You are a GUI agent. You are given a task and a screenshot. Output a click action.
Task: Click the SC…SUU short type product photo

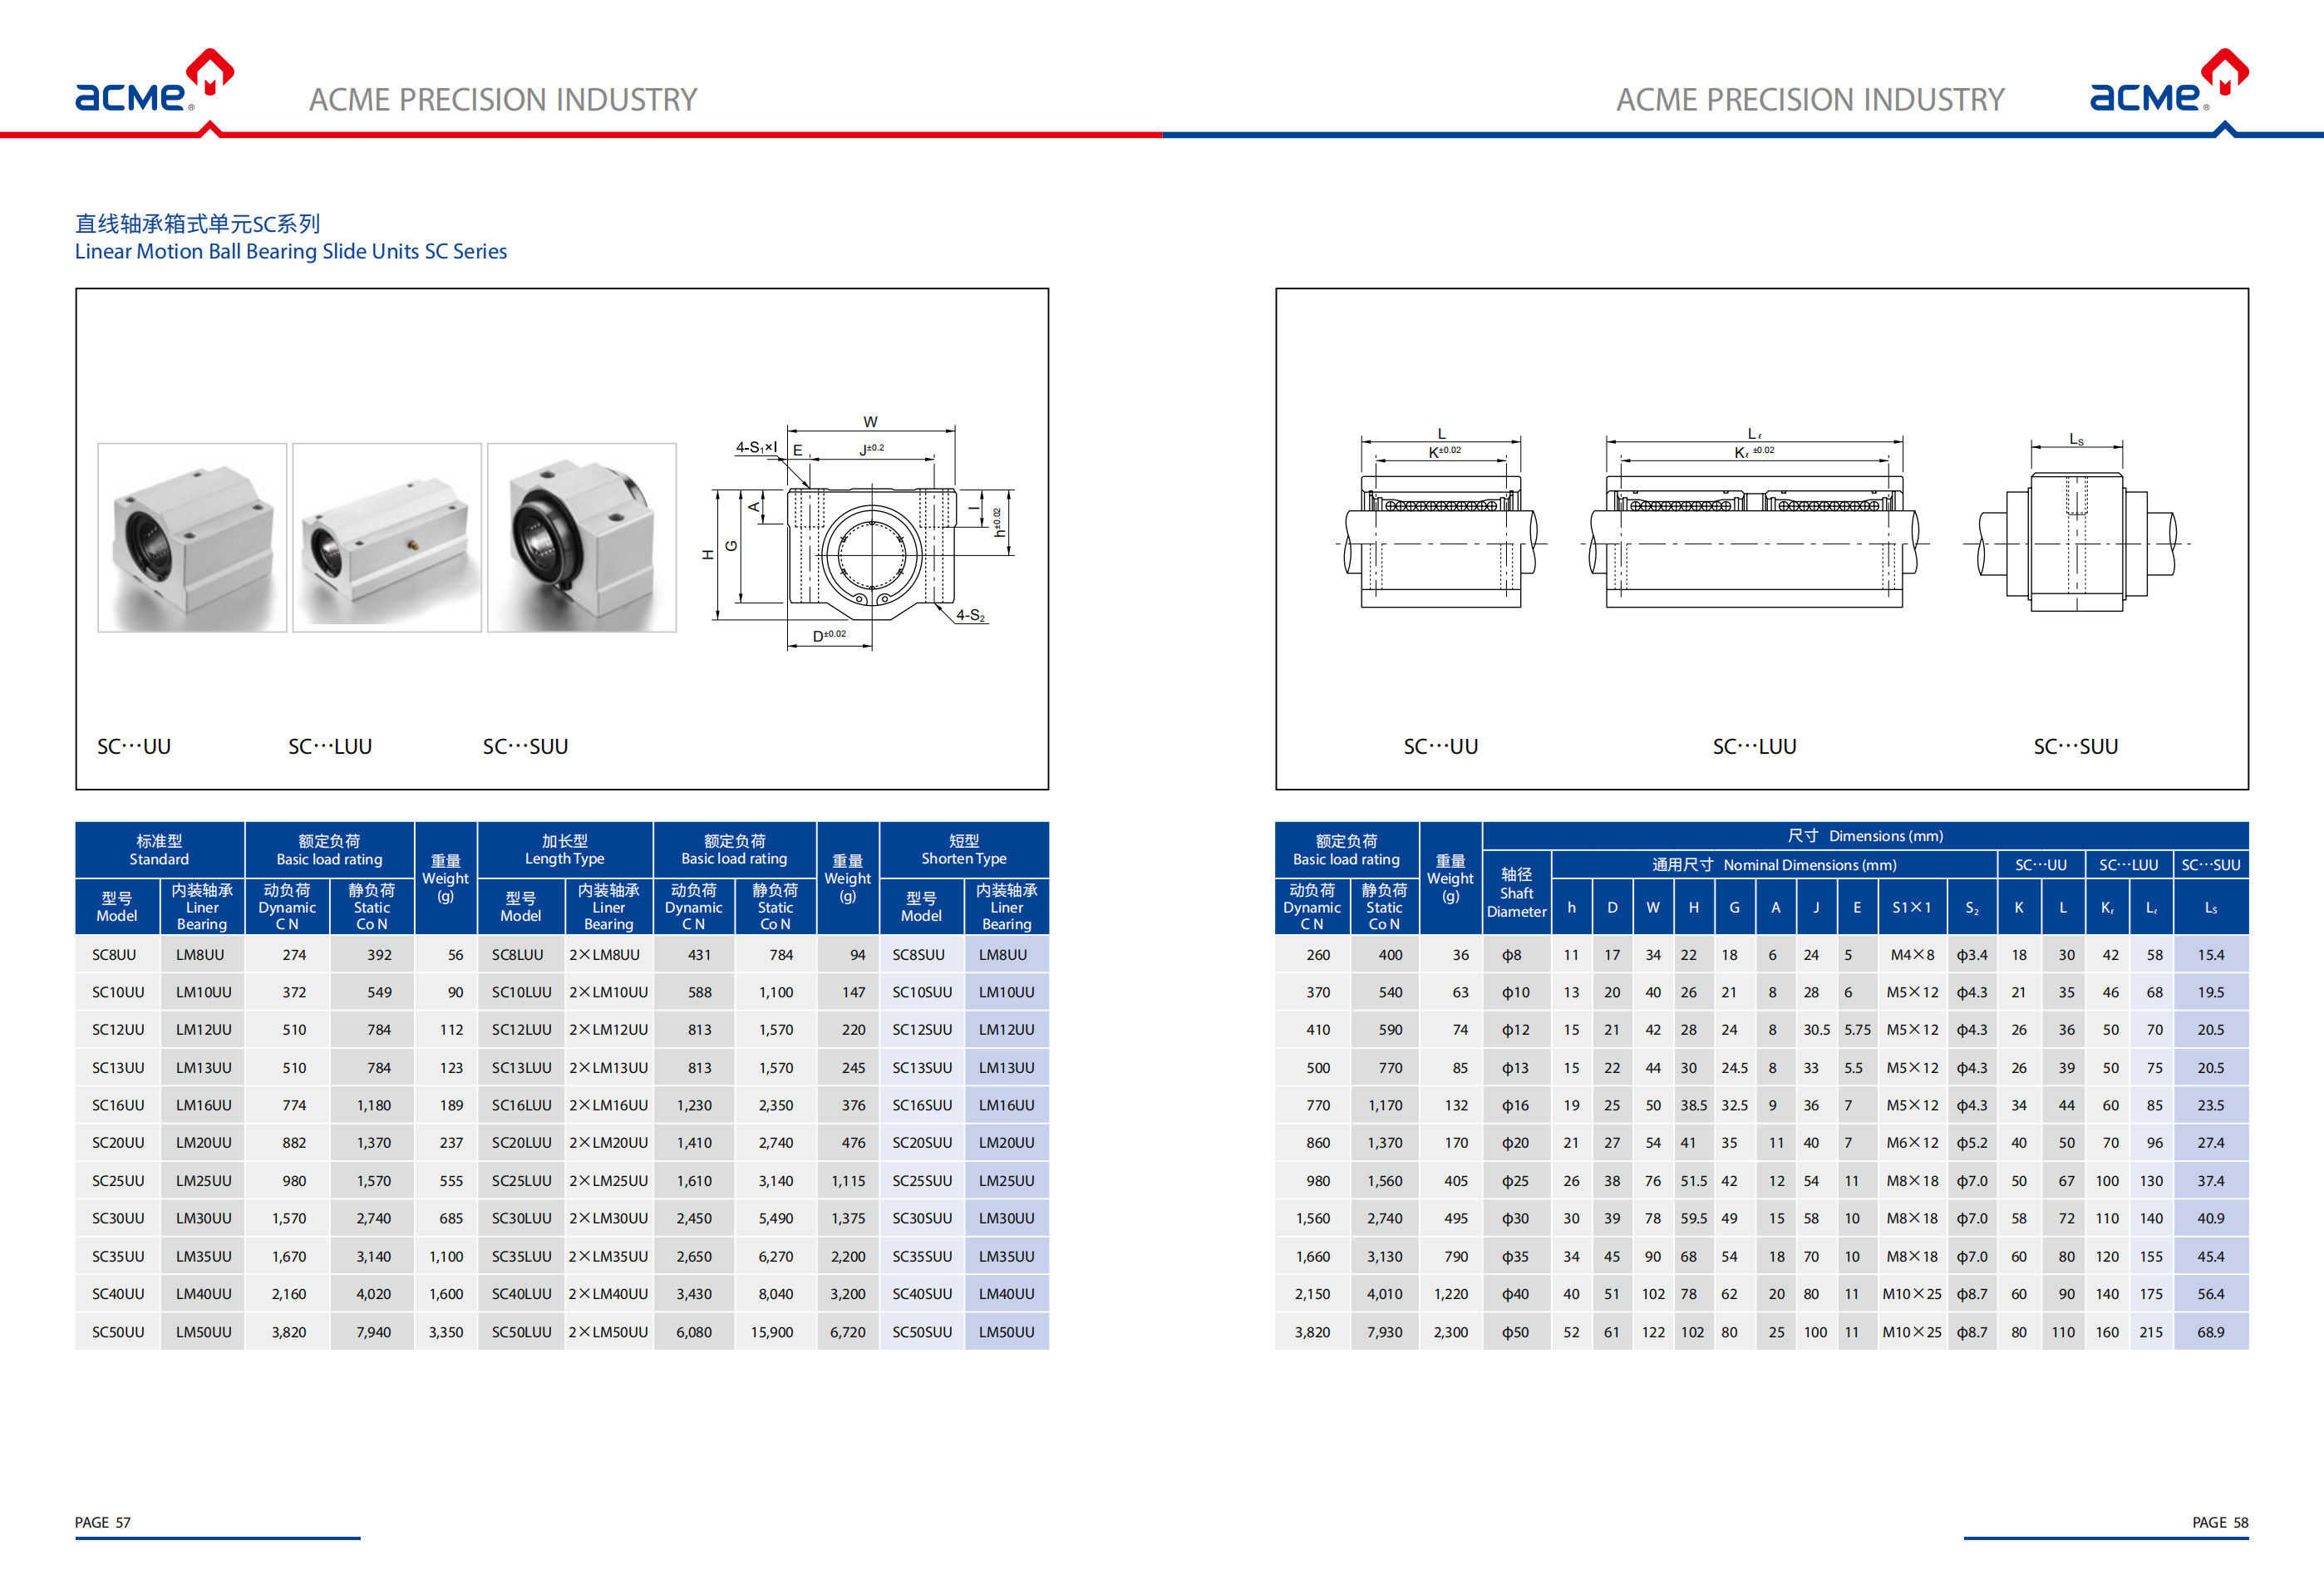[x=581, y=538]
